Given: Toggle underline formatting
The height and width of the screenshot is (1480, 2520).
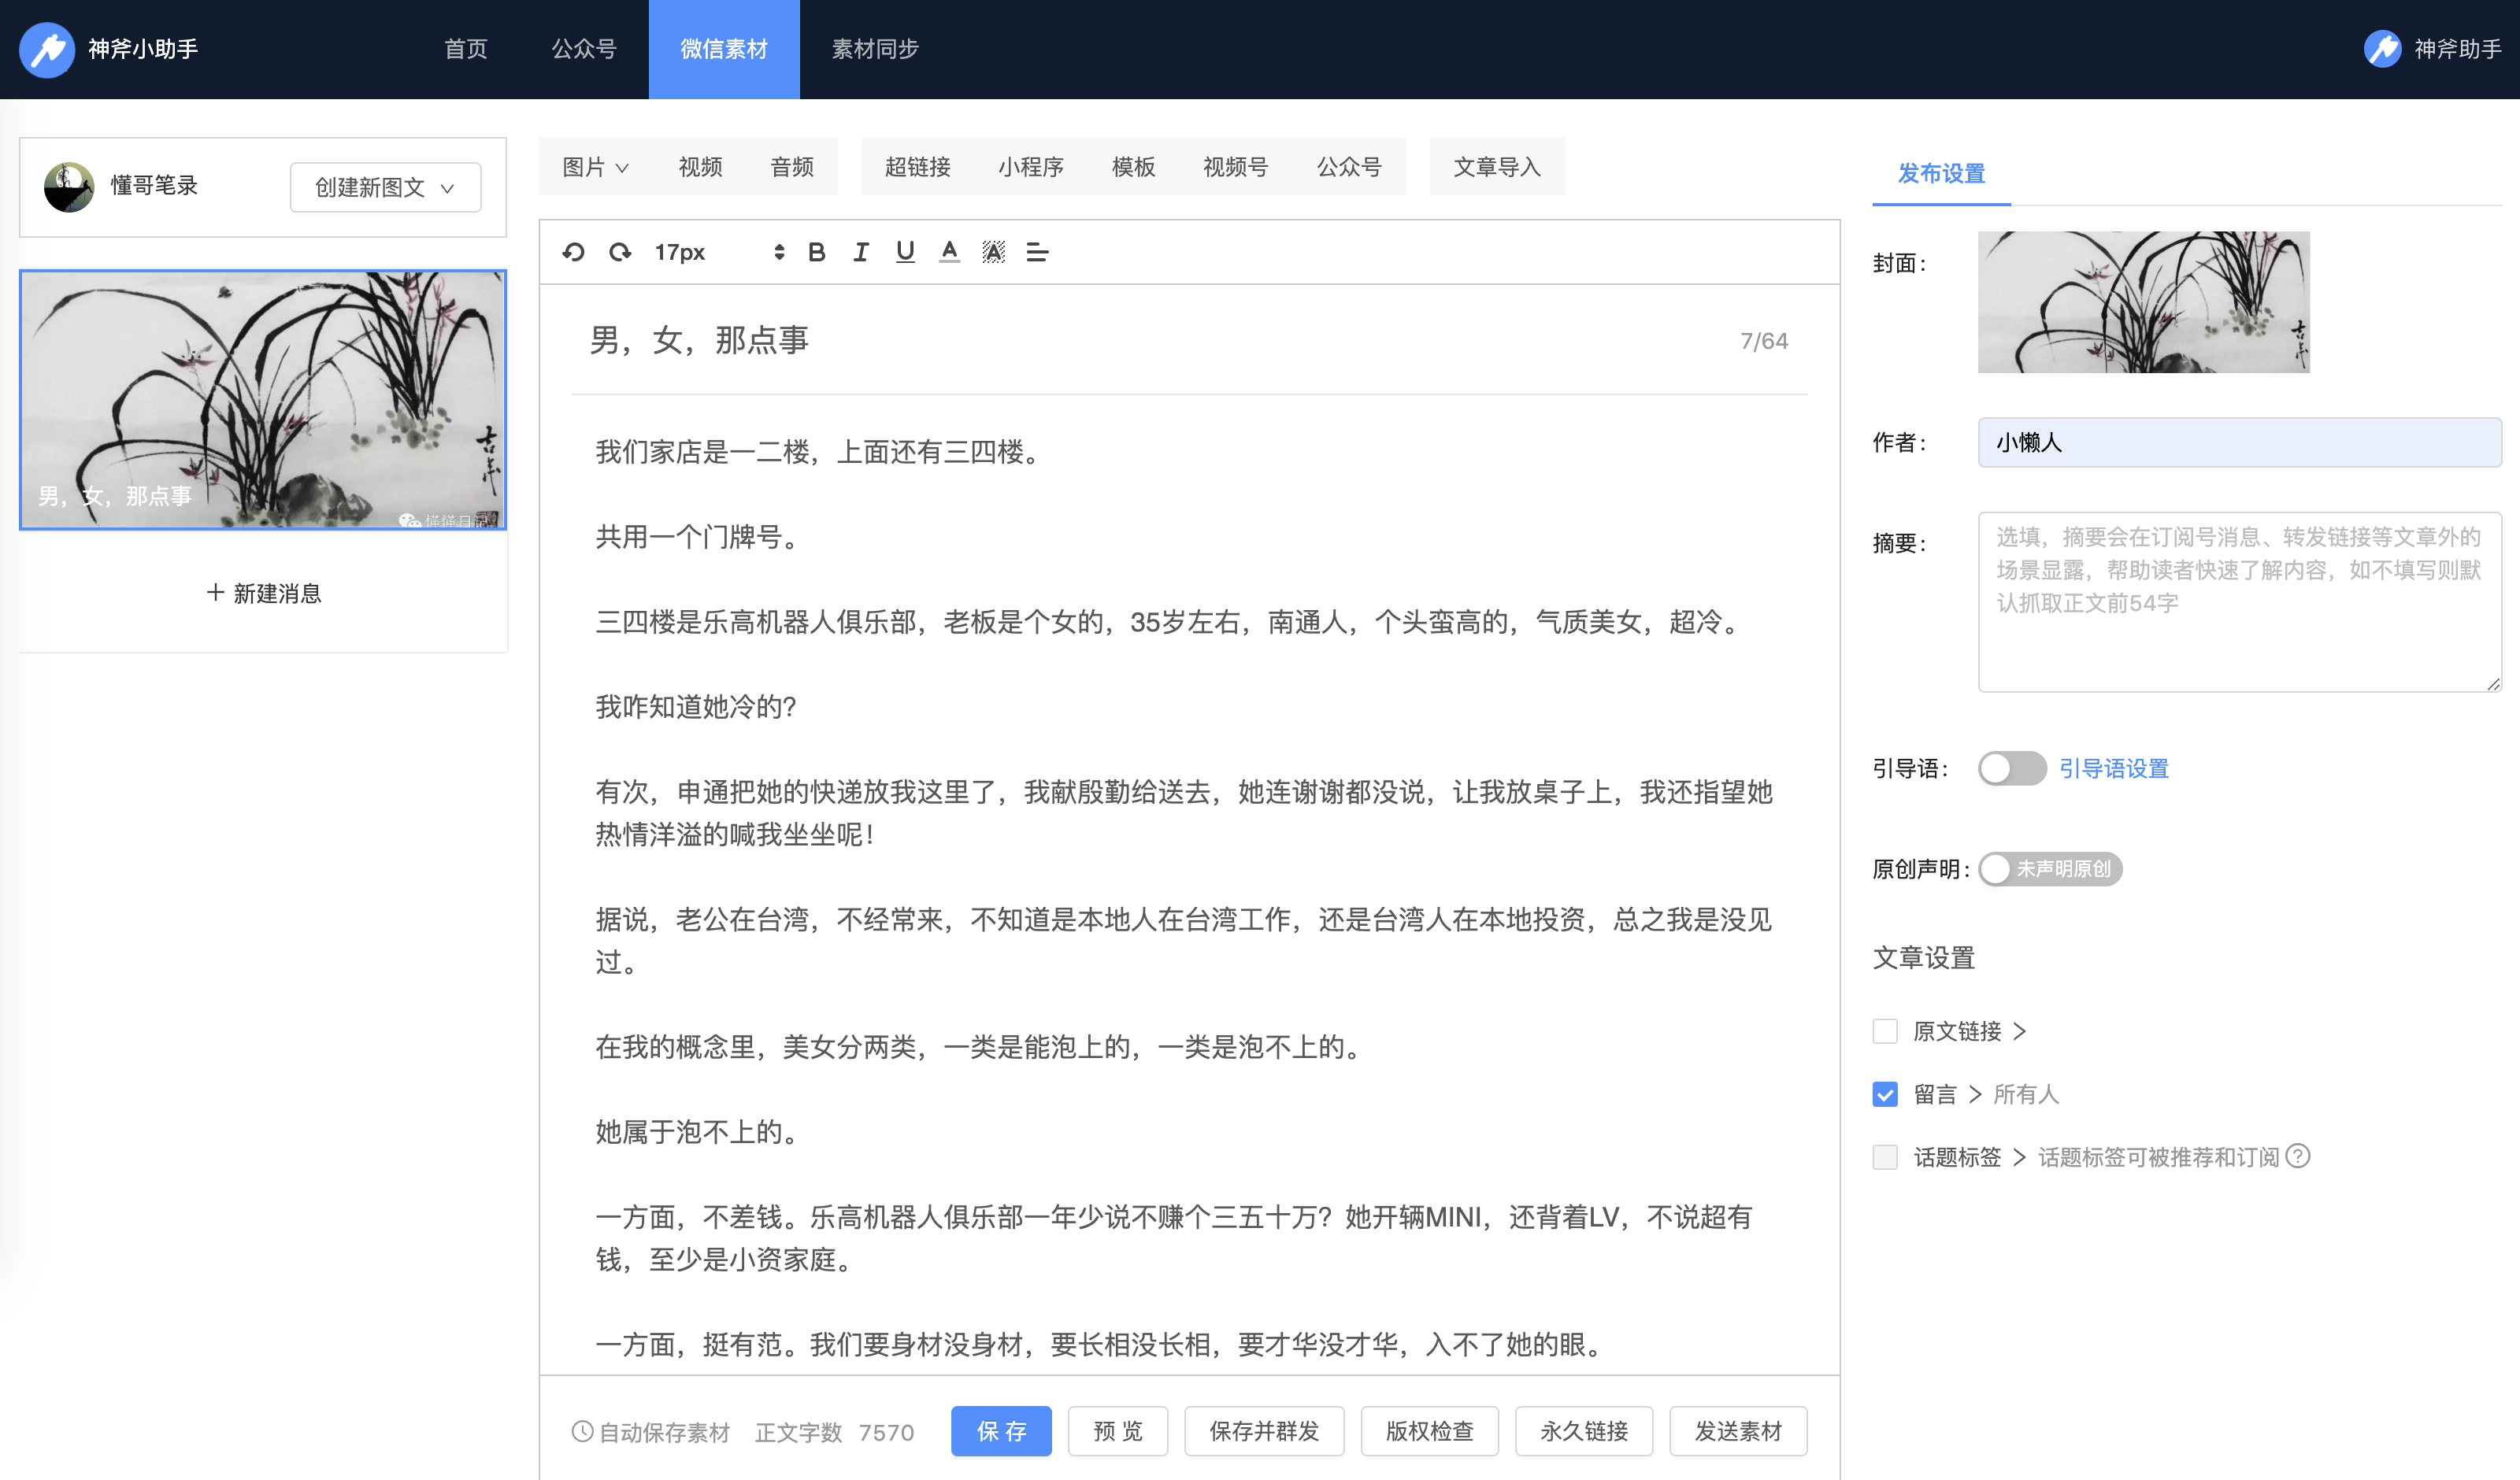Looking at the screenshot, I should coord(904,252).
